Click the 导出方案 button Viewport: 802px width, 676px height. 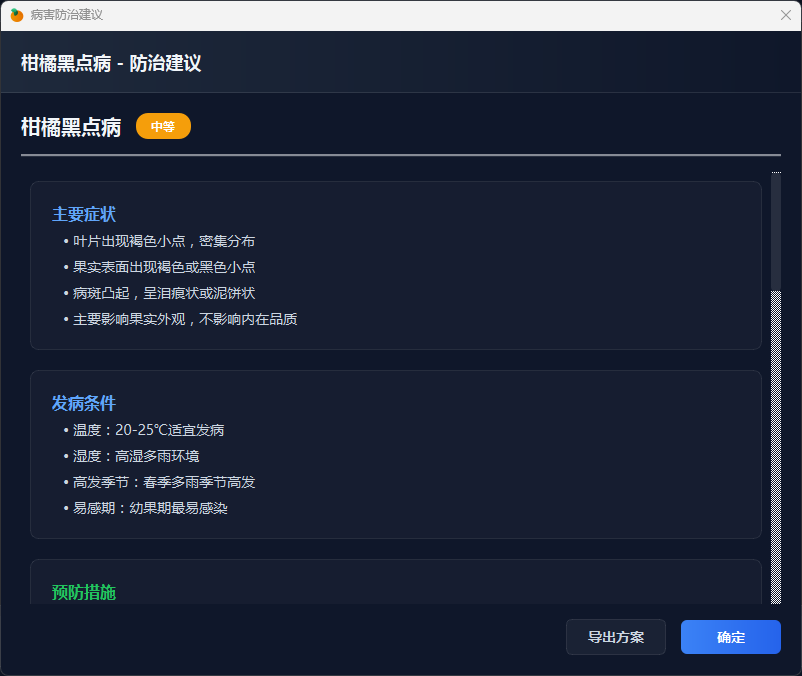pos(615,637)
